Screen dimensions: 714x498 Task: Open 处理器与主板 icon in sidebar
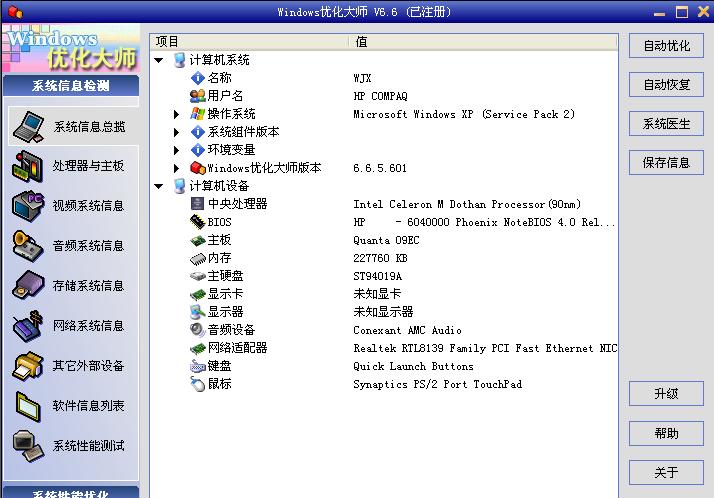coord(28,166)
